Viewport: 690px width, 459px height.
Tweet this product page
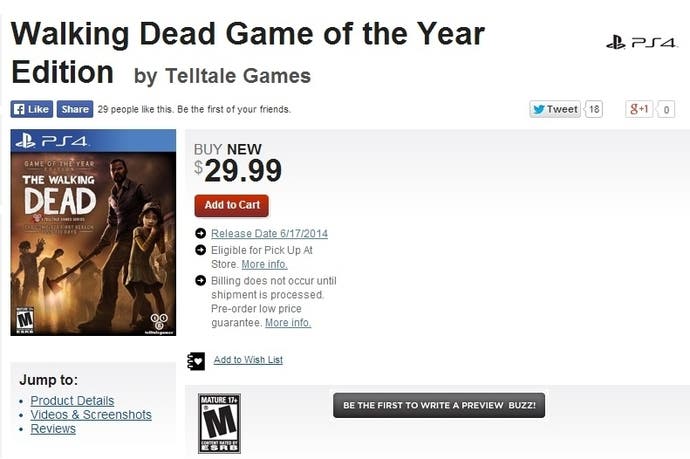point(555,109)
